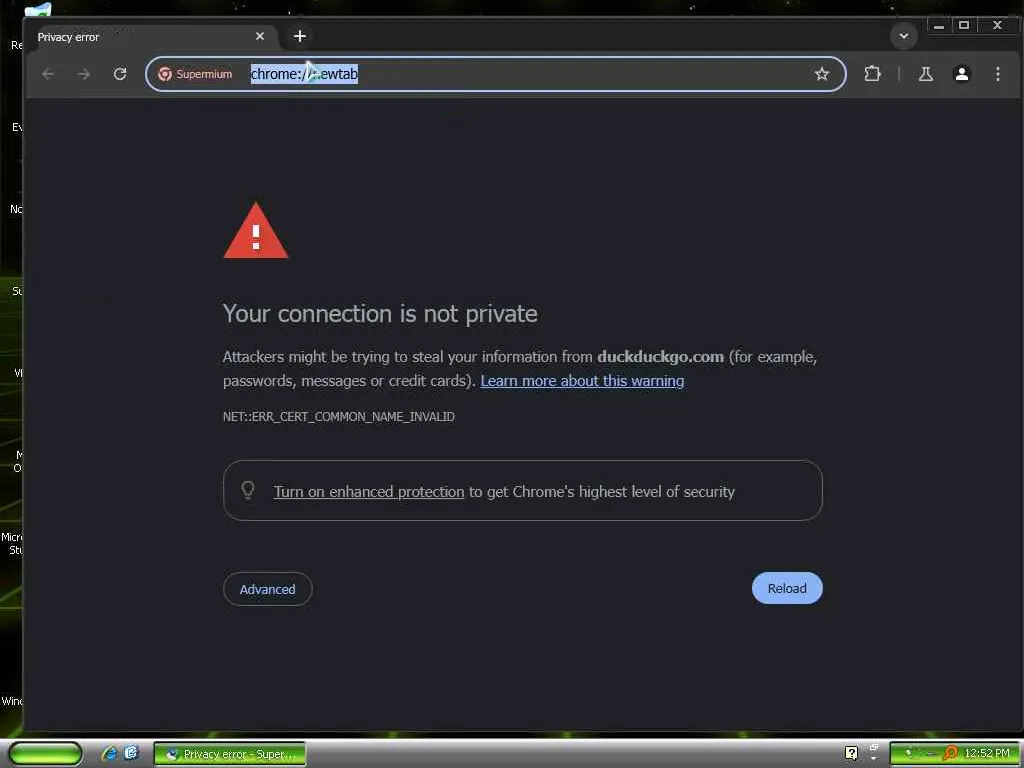Open the Extensions puzzle icon
The image size is (1024, 768).
tap(872, 74)
